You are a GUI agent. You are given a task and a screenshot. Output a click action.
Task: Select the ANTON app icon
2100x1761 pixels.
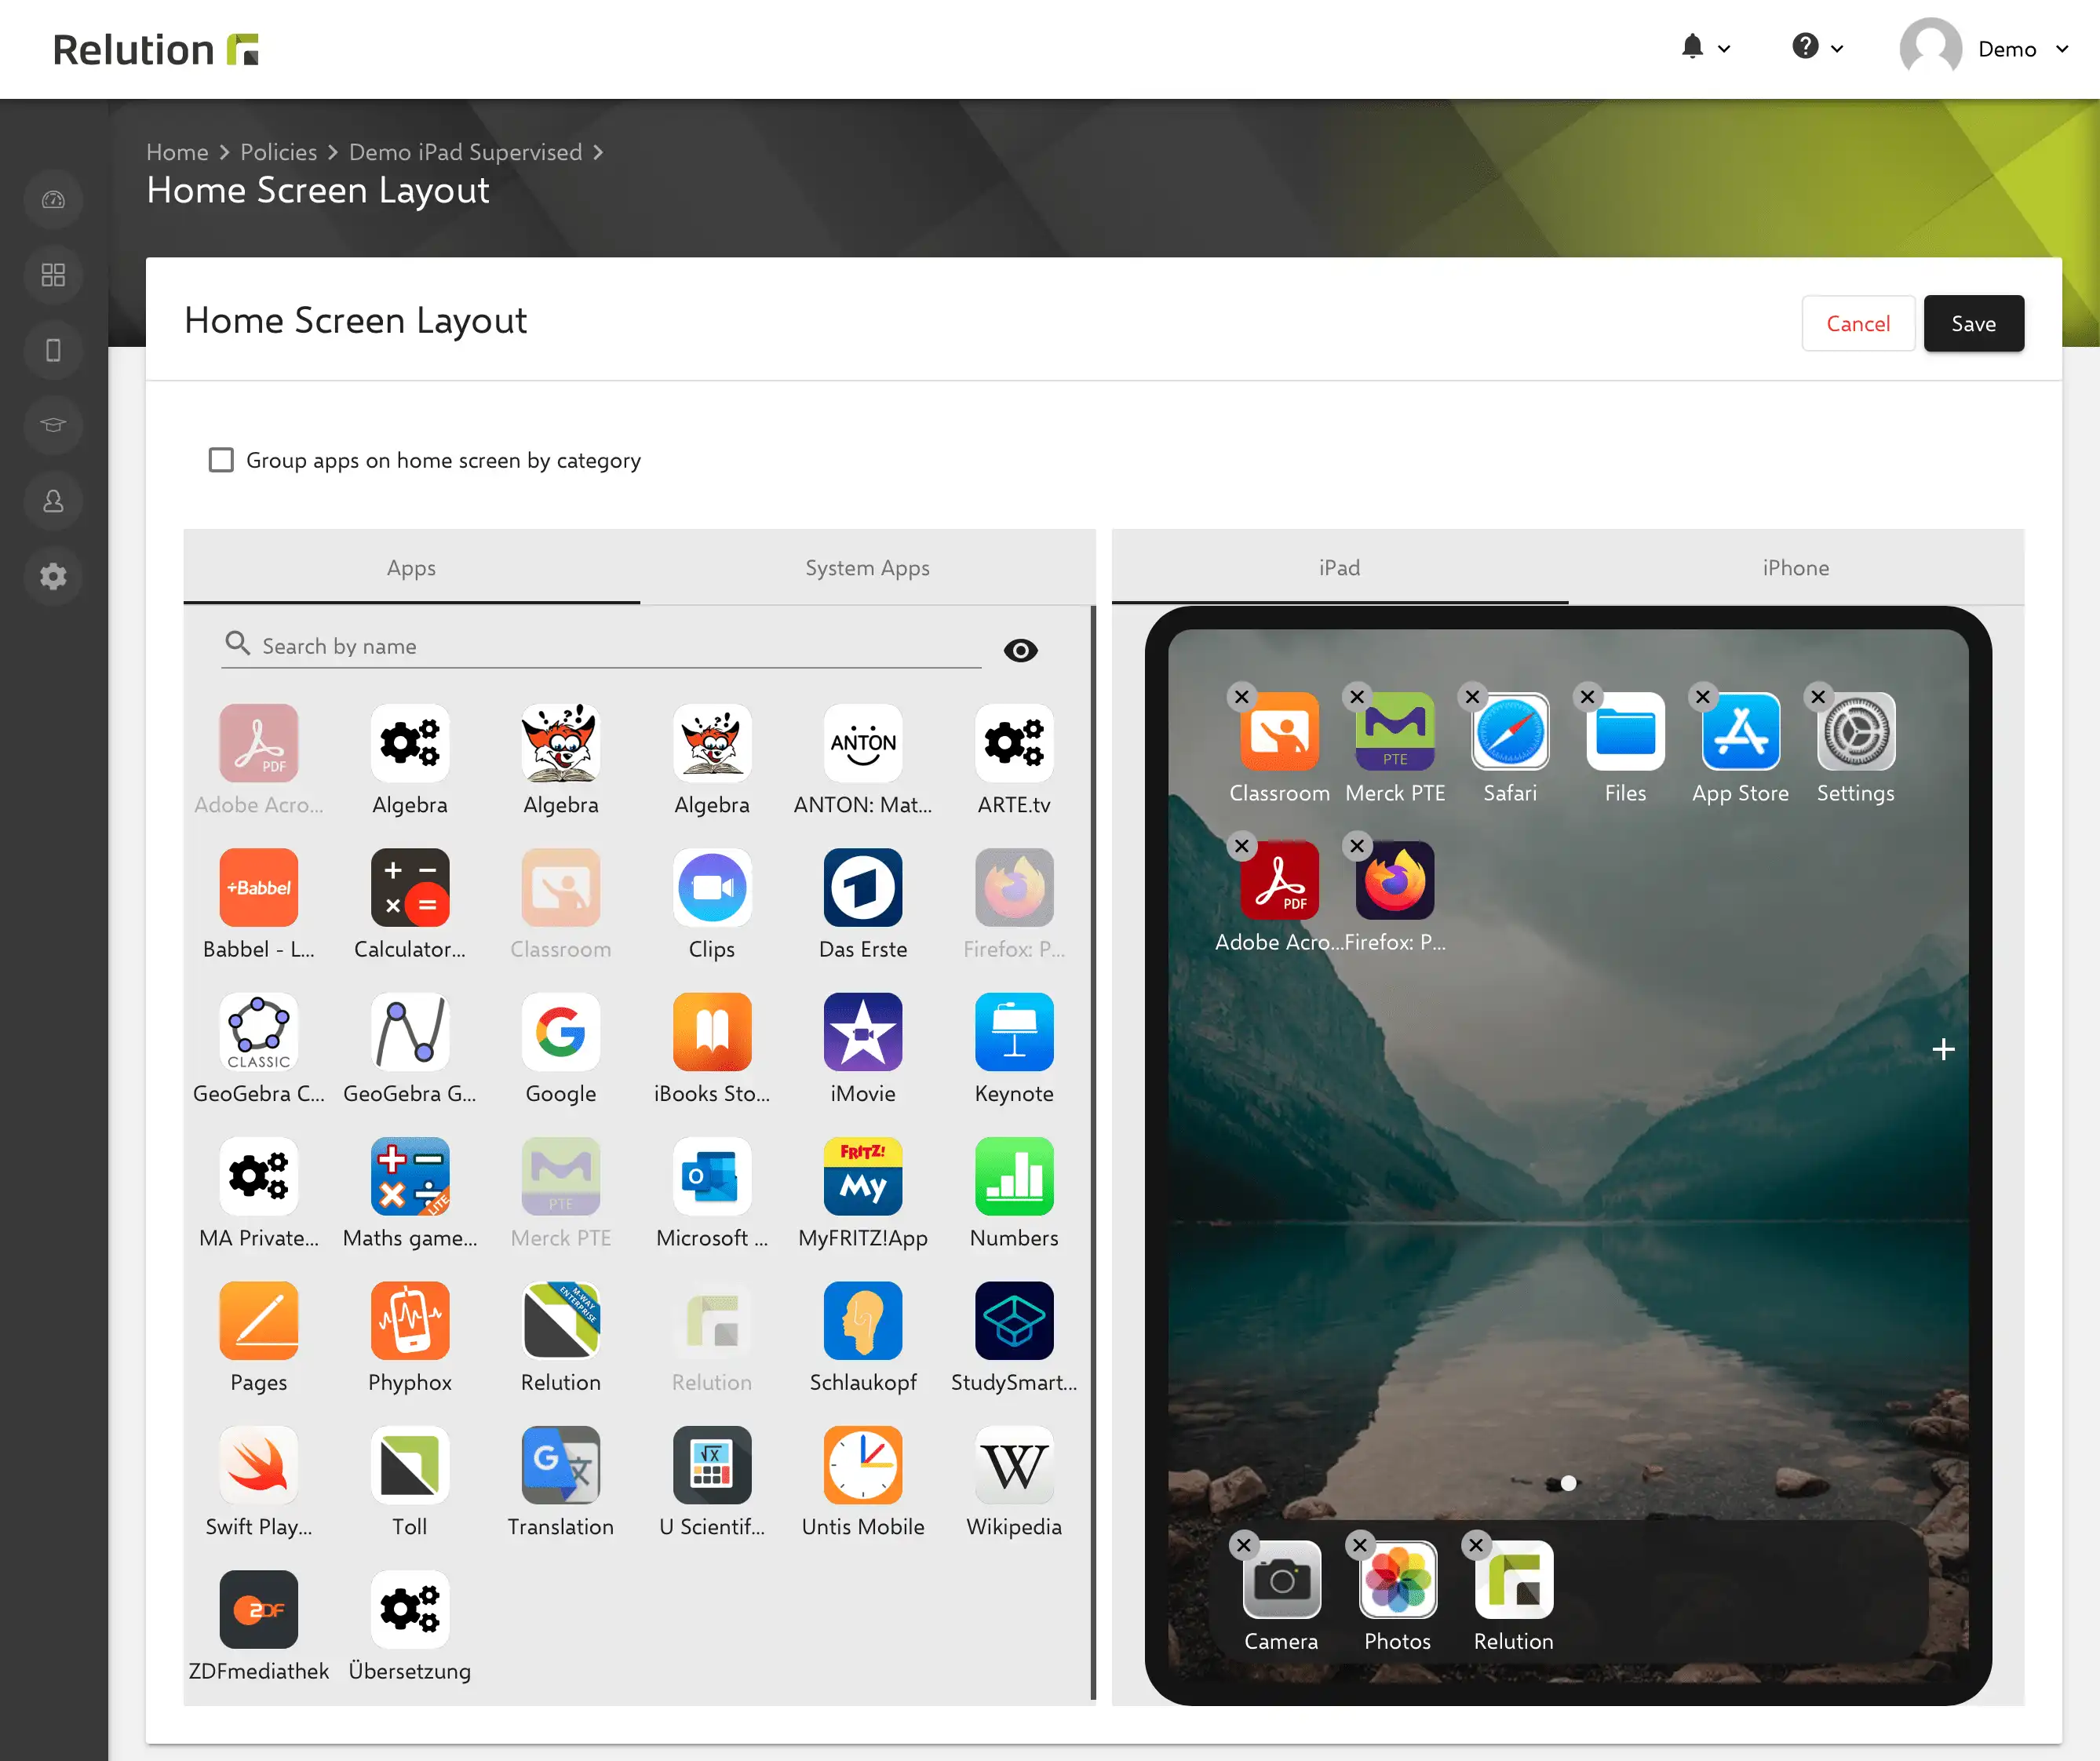[862, 743]
